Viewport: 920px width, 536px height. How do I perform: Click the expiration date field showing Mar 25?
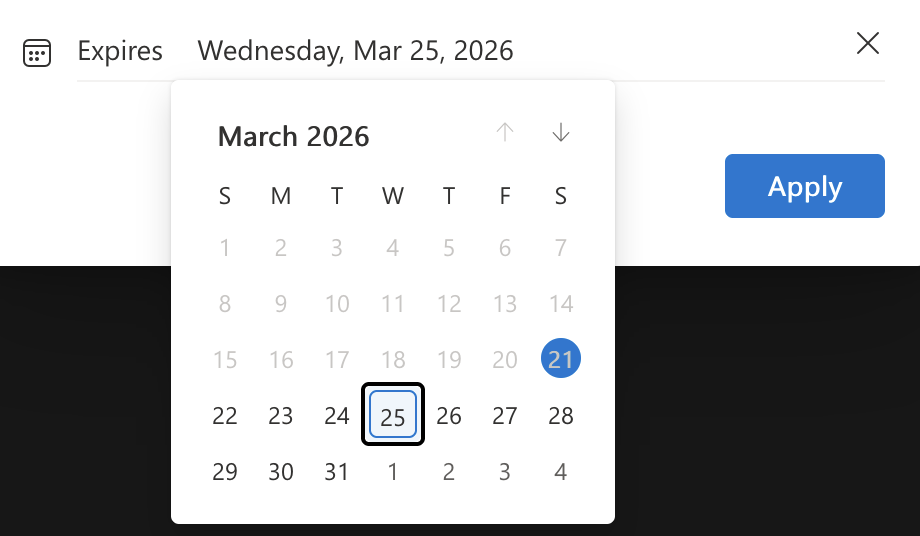(x=355, y=51)
